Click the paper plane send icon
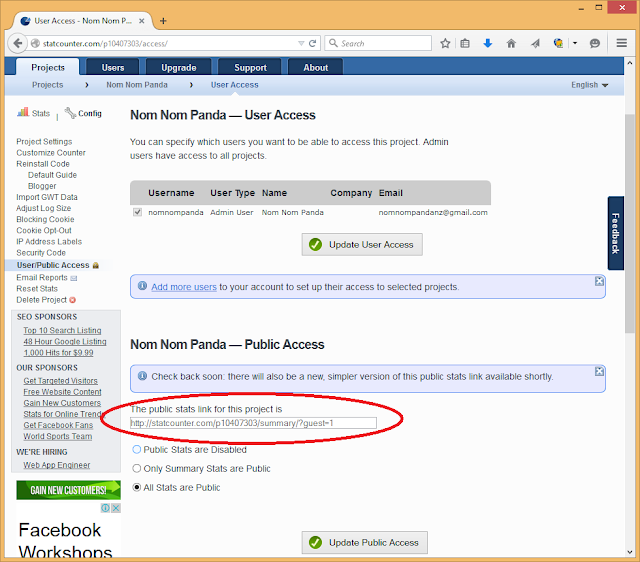 tap(535, 43)
